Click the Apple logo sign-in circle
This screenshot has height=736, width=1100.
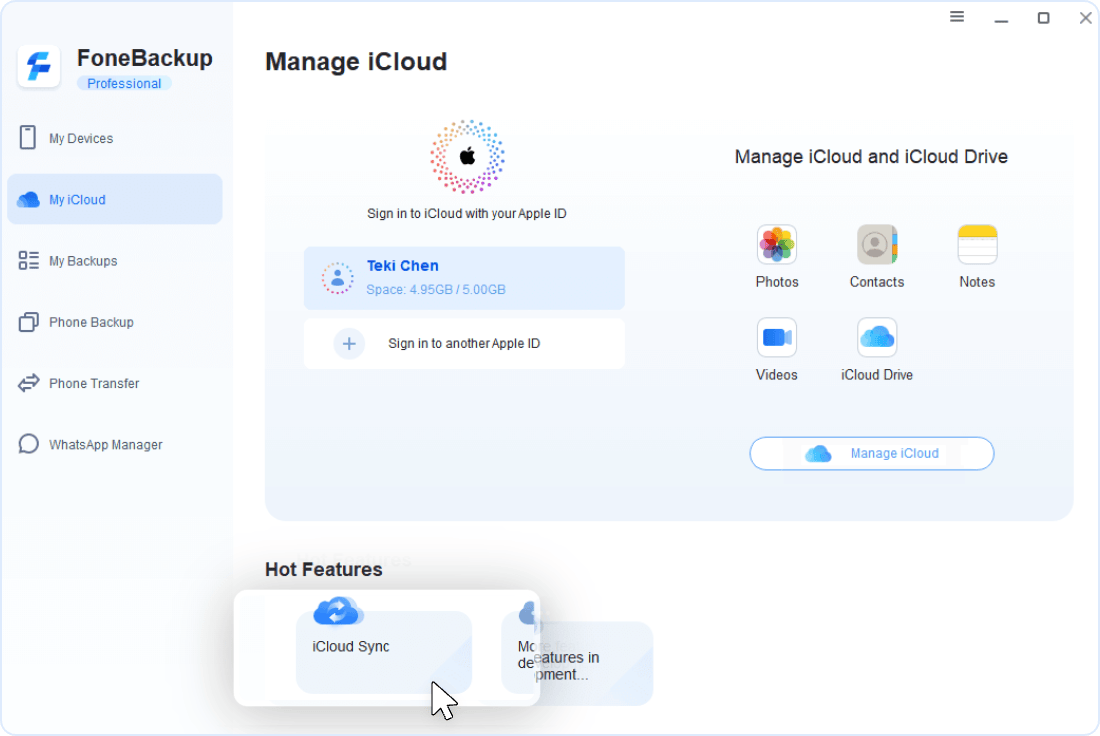(x=467, y=156)
